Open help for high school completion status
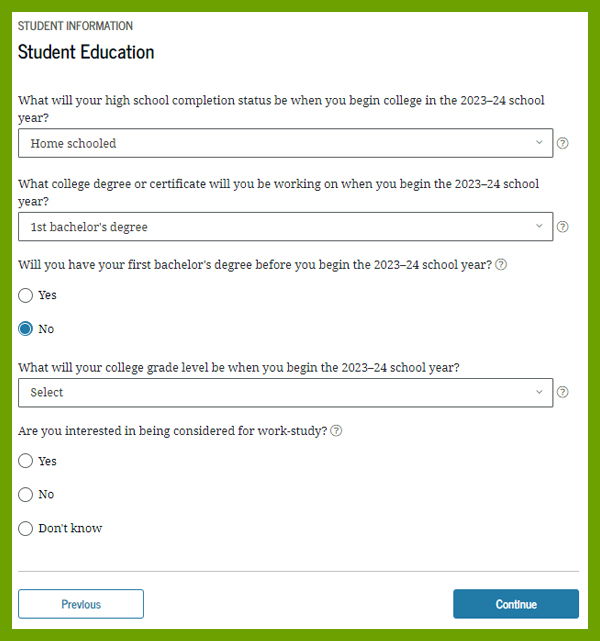This screenshot has height=641, width=600. (562, 143)
